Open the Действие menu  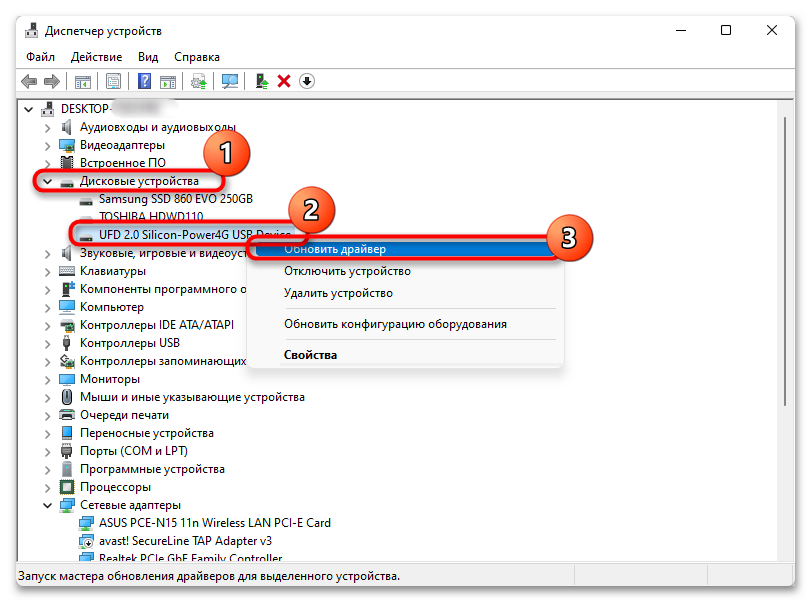click(96, 57)
